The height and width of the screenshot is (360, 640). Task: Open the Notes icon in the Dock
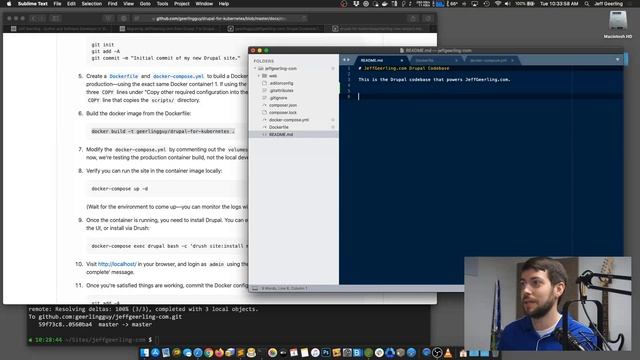point(304,353)
